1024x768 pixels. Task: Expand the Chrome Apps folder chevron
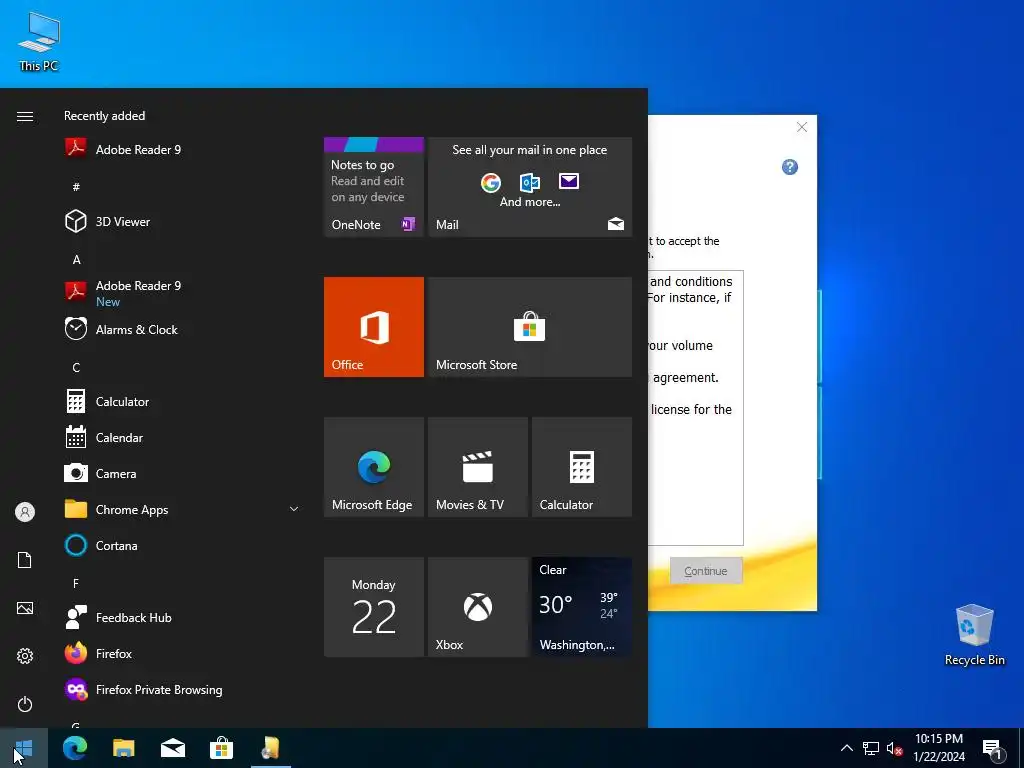[294, 509]
